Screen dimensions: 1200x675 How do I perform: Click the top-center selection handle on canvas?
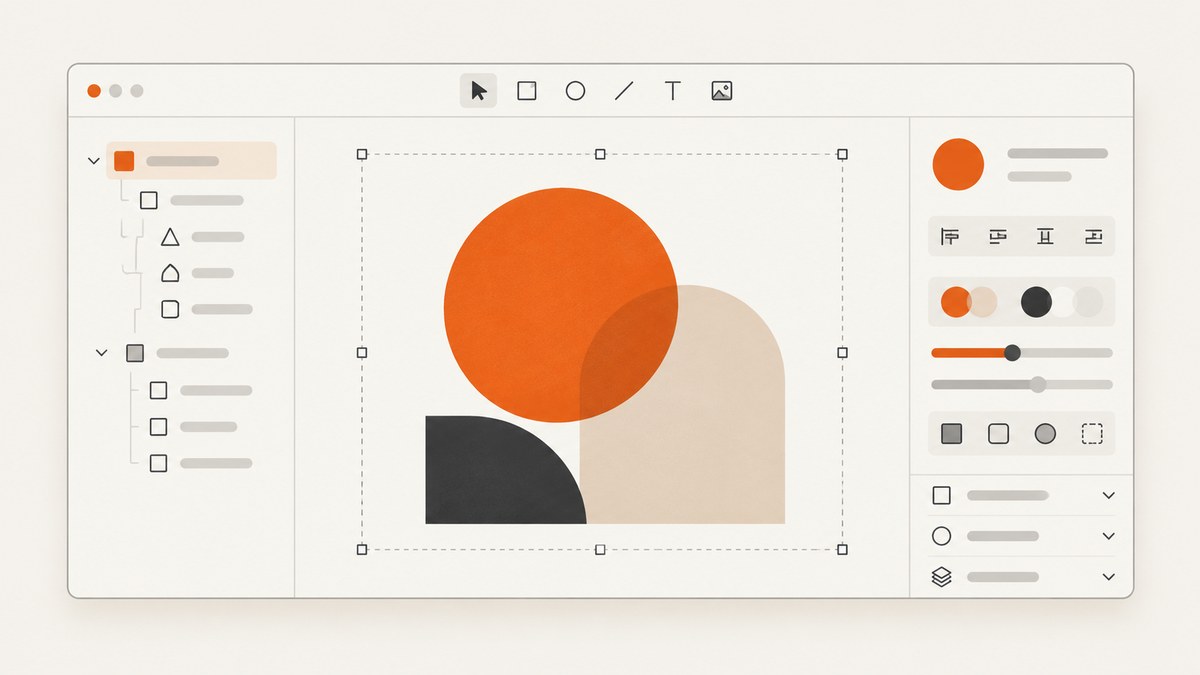(600, 154)
